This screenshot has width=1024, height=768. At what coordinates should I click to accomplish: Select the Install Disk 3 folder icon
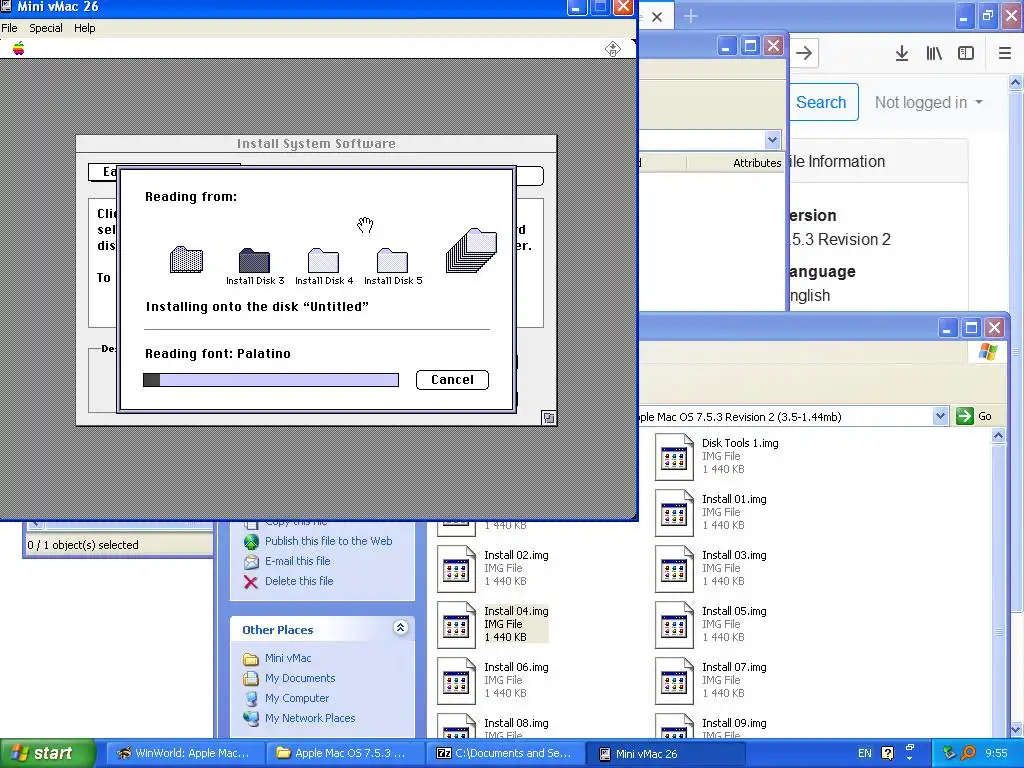[x=254, y=261]
